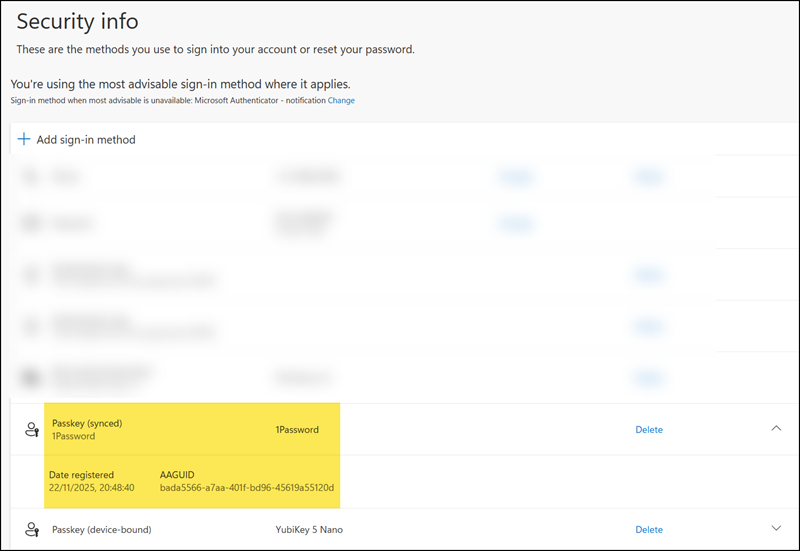The height and width of the screenshot is (551, 800).
Task: Click the Date registered label
Action: (x=81, y=474)
